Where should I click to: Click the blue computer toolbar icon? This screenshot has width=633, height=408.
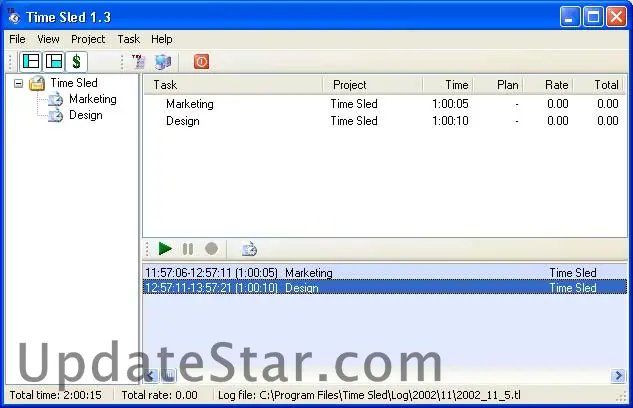163,62
